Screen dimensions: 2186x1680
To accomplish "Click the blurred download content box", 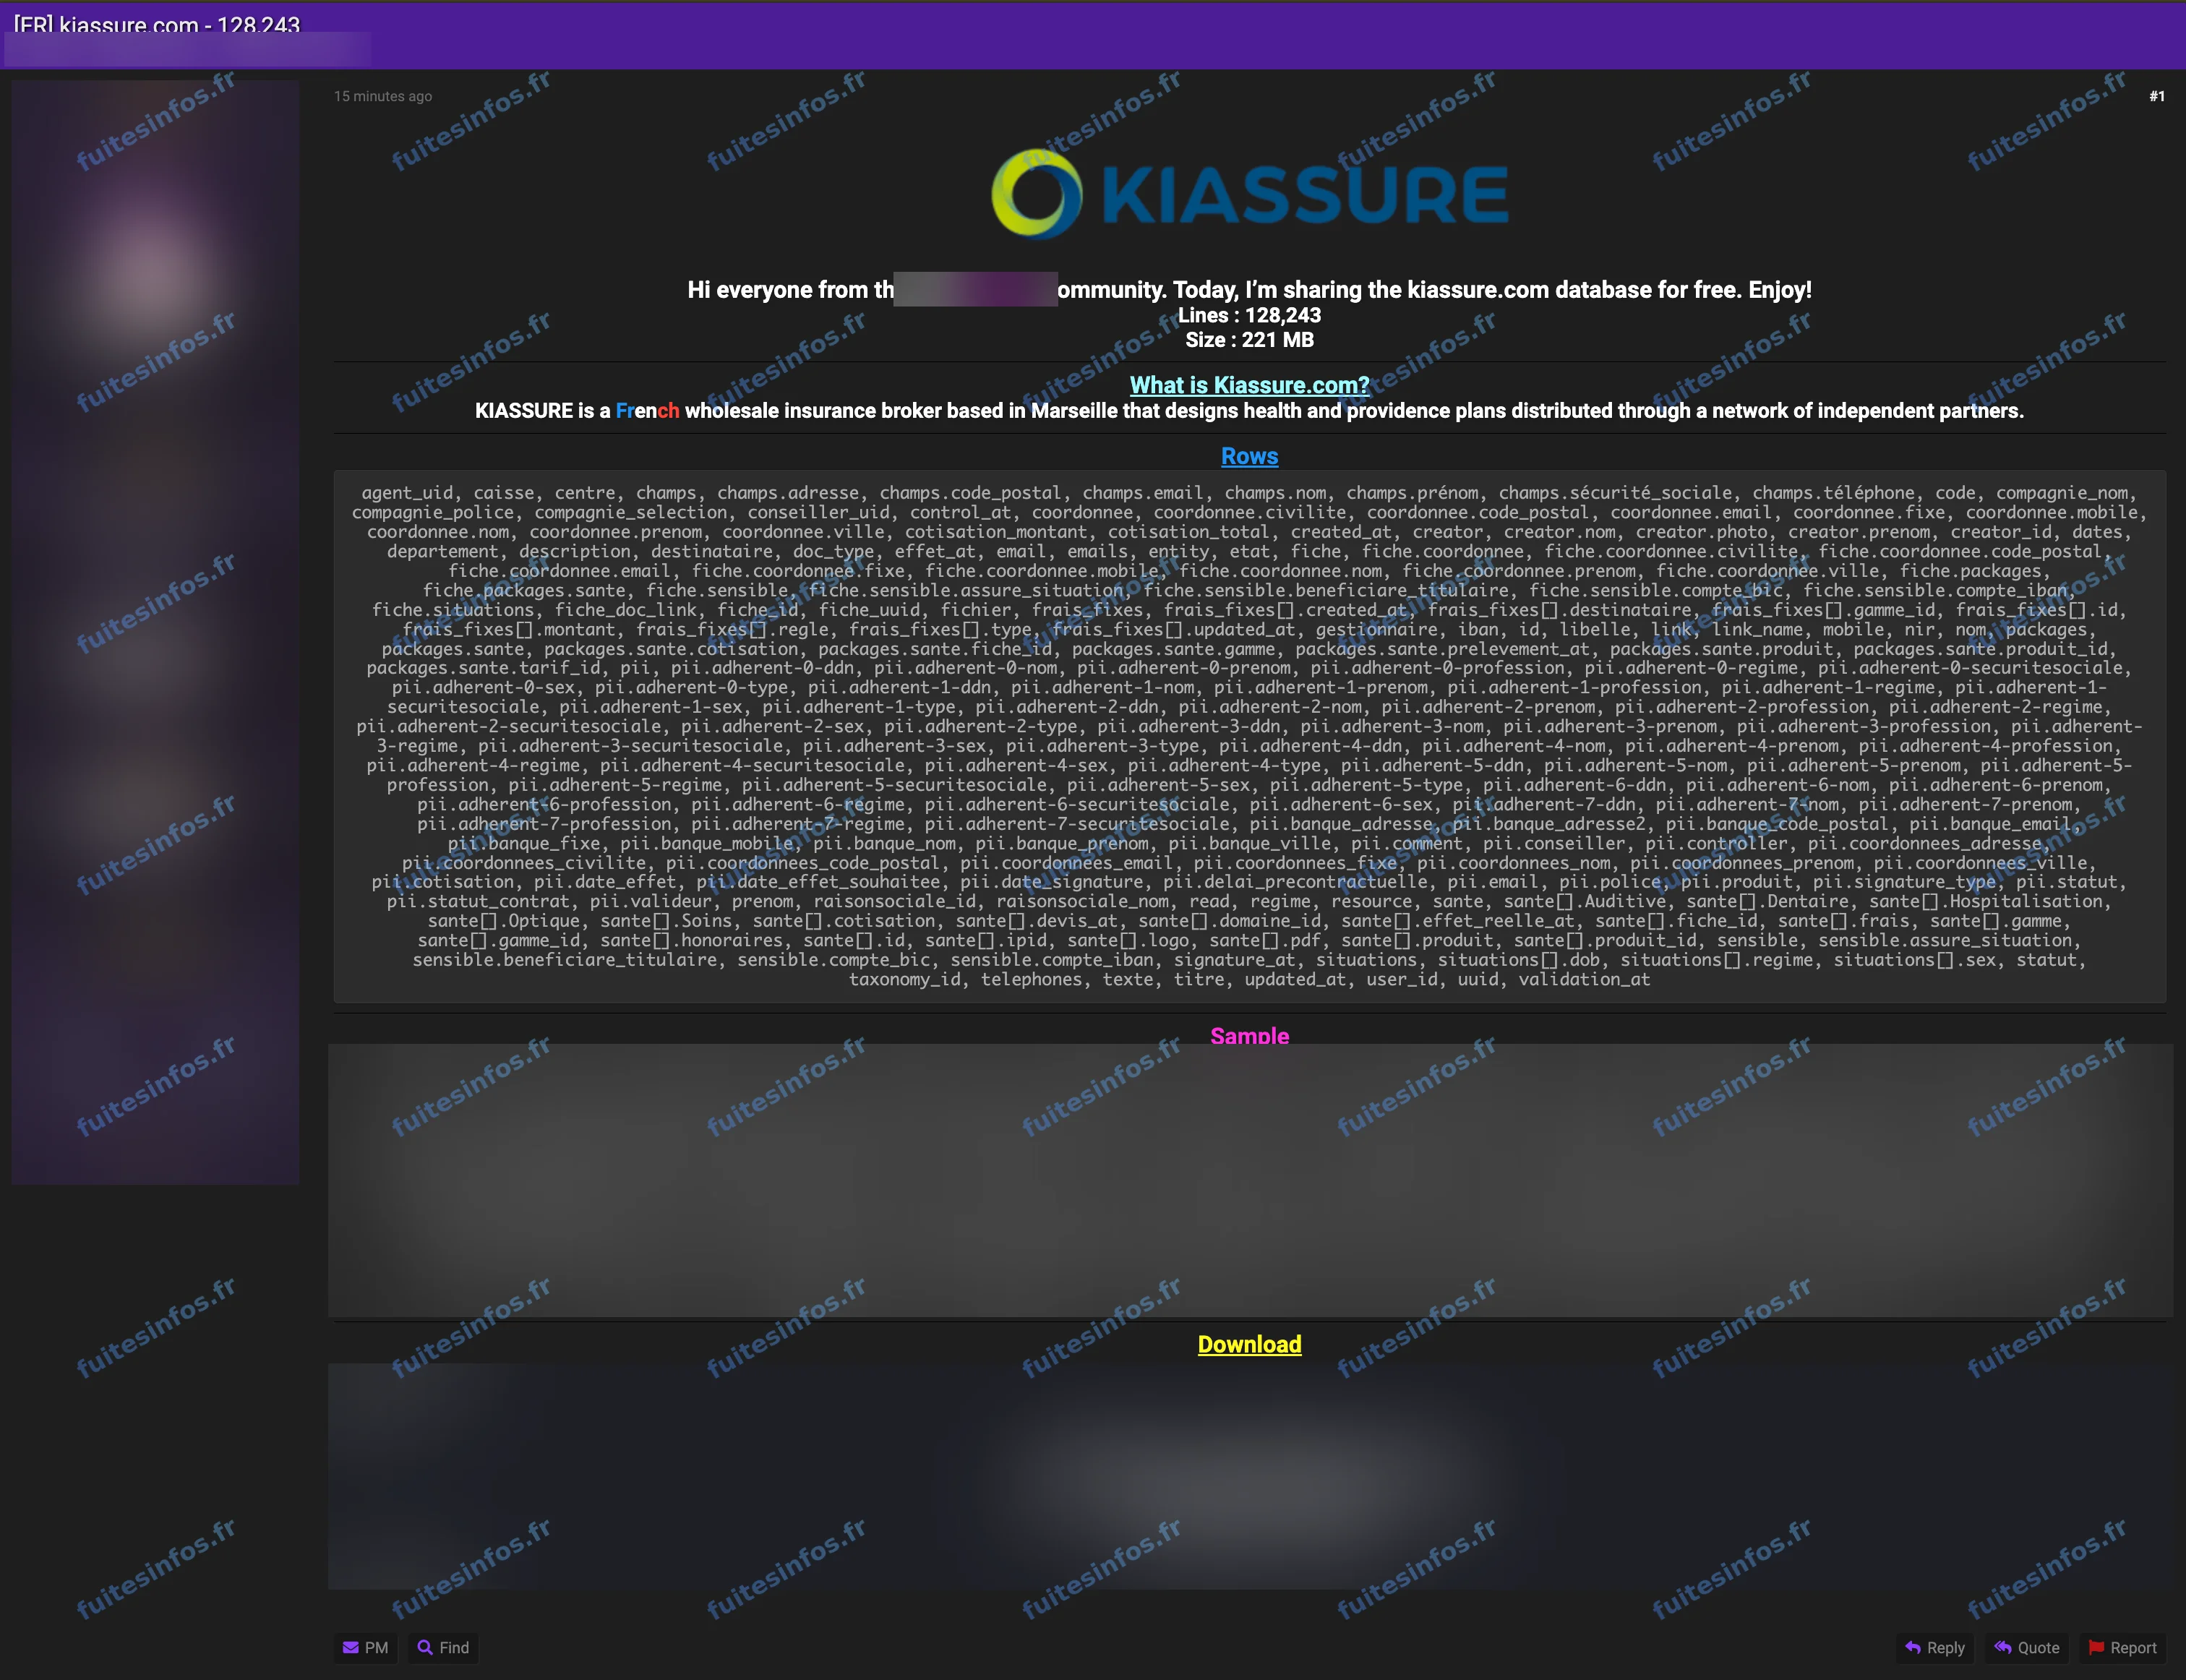I will [x=1250, y=1476].
